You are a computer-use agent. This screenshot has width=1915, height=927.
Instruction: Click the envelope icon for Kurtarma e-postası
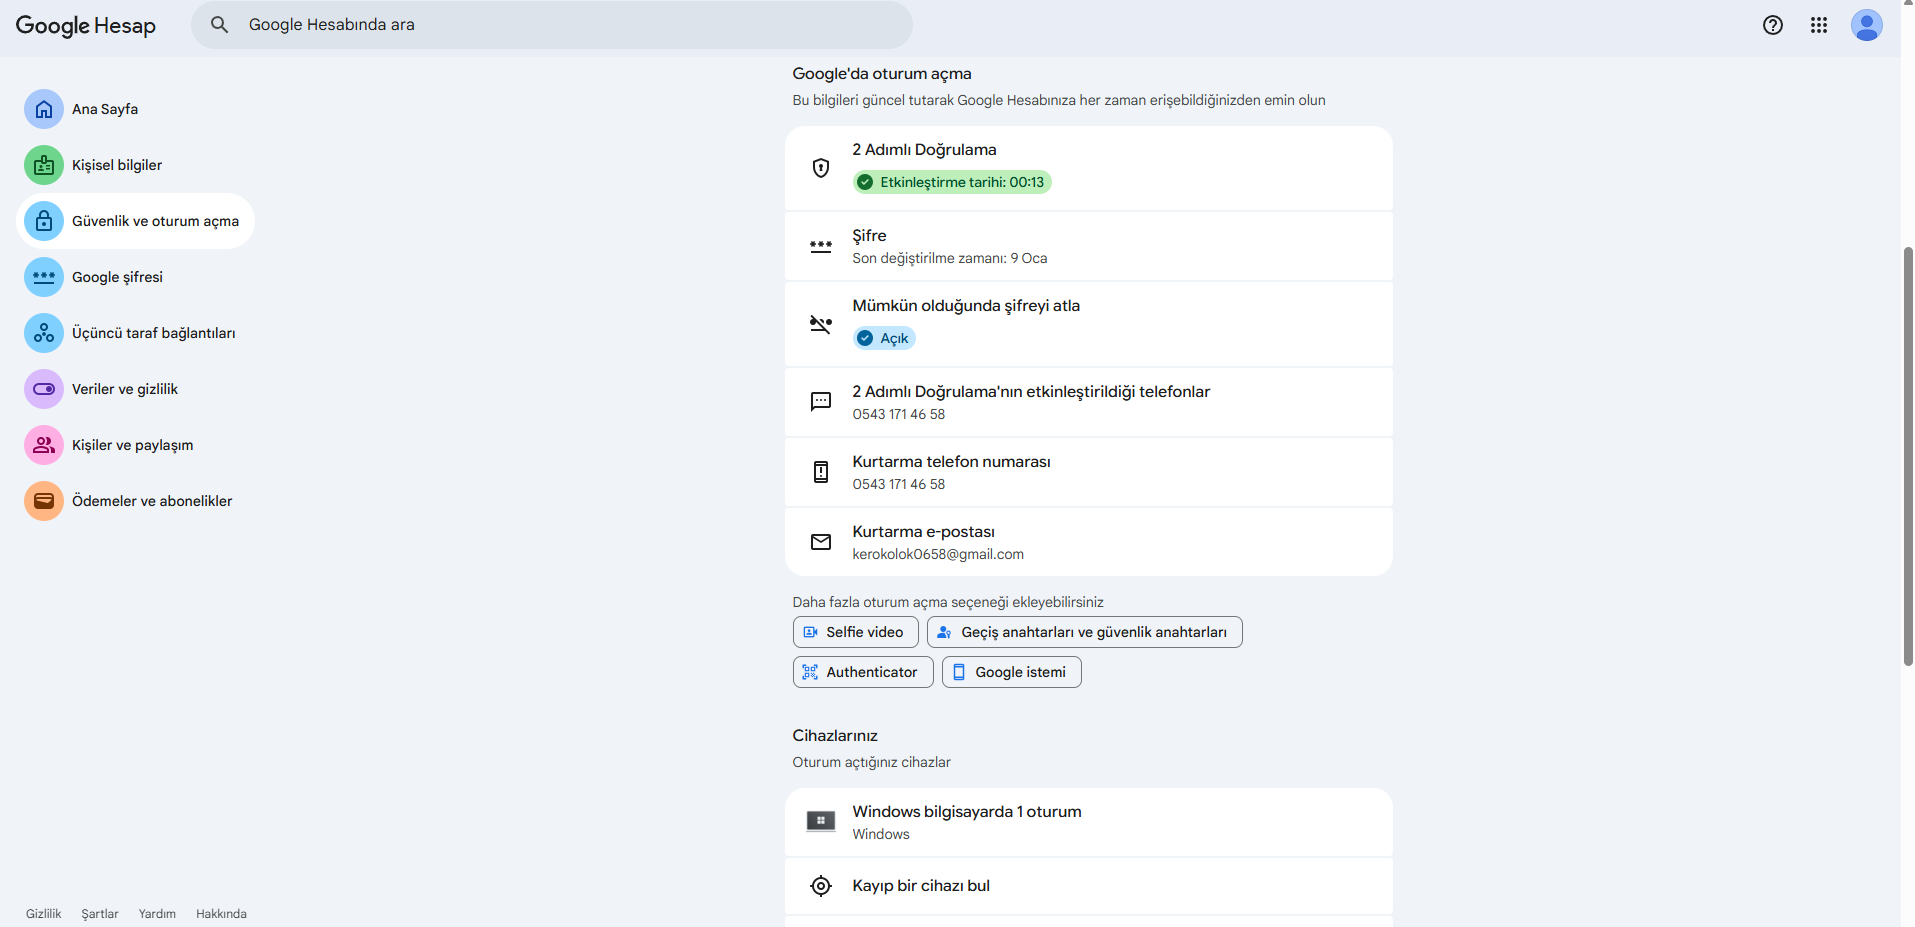[x=820, y=542]
